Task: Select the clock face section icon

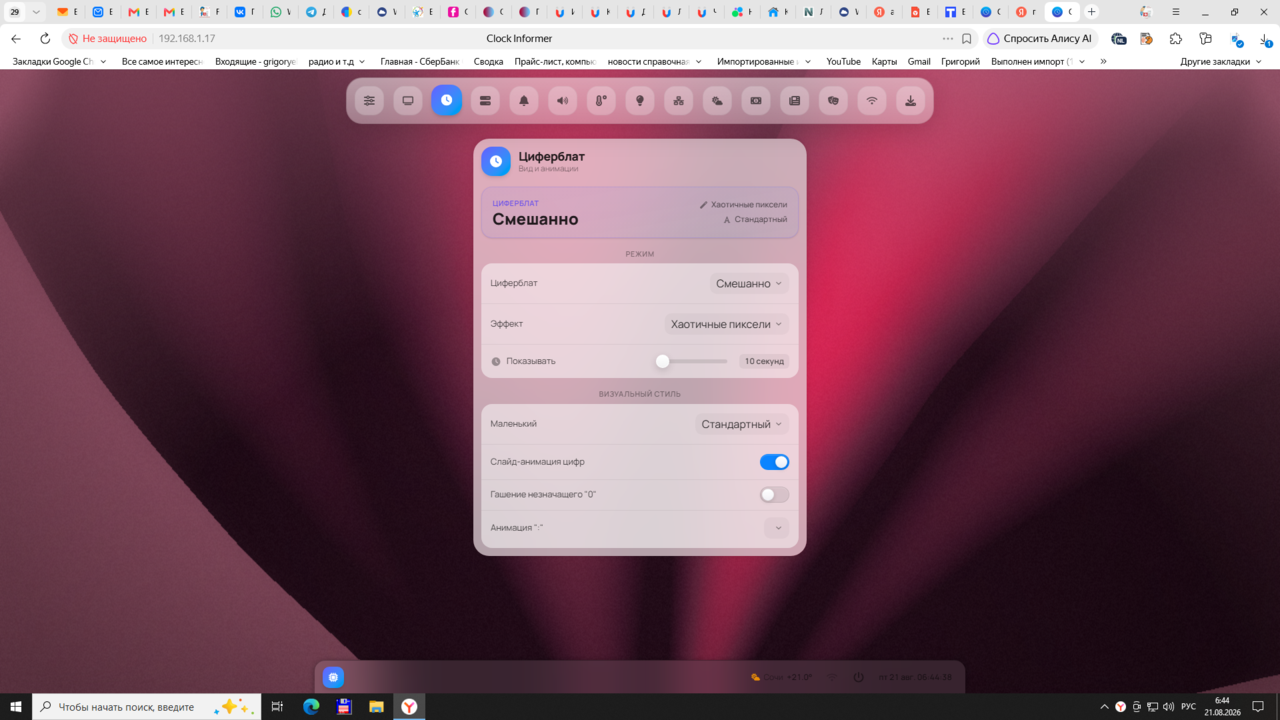Action: coord(447,101)
